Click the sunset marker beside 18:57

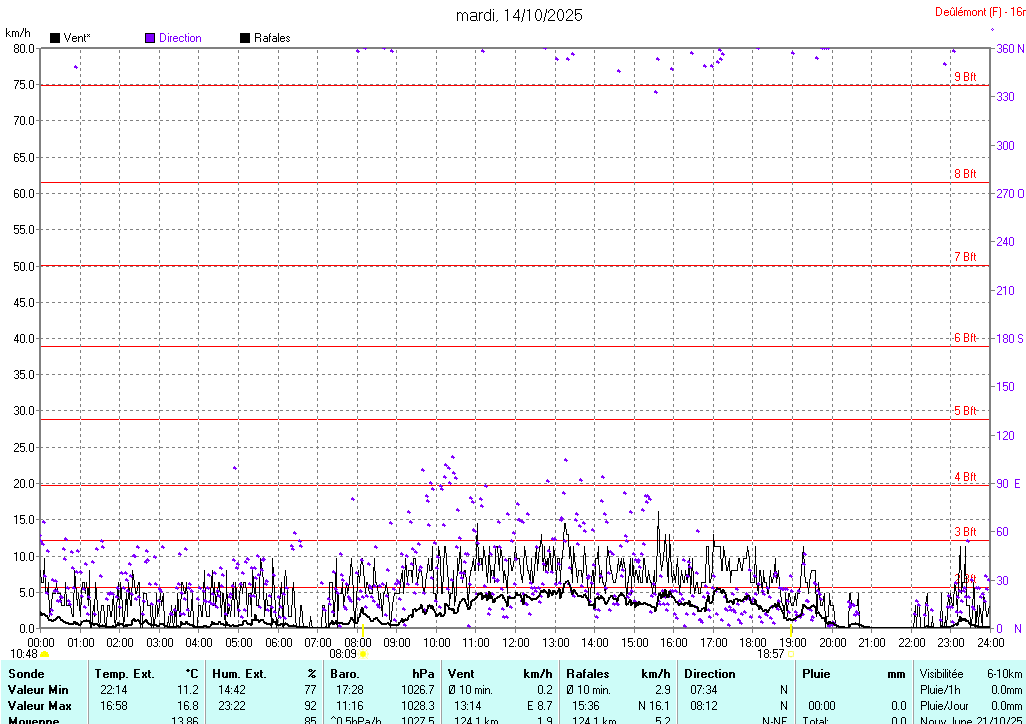[791, 654]
